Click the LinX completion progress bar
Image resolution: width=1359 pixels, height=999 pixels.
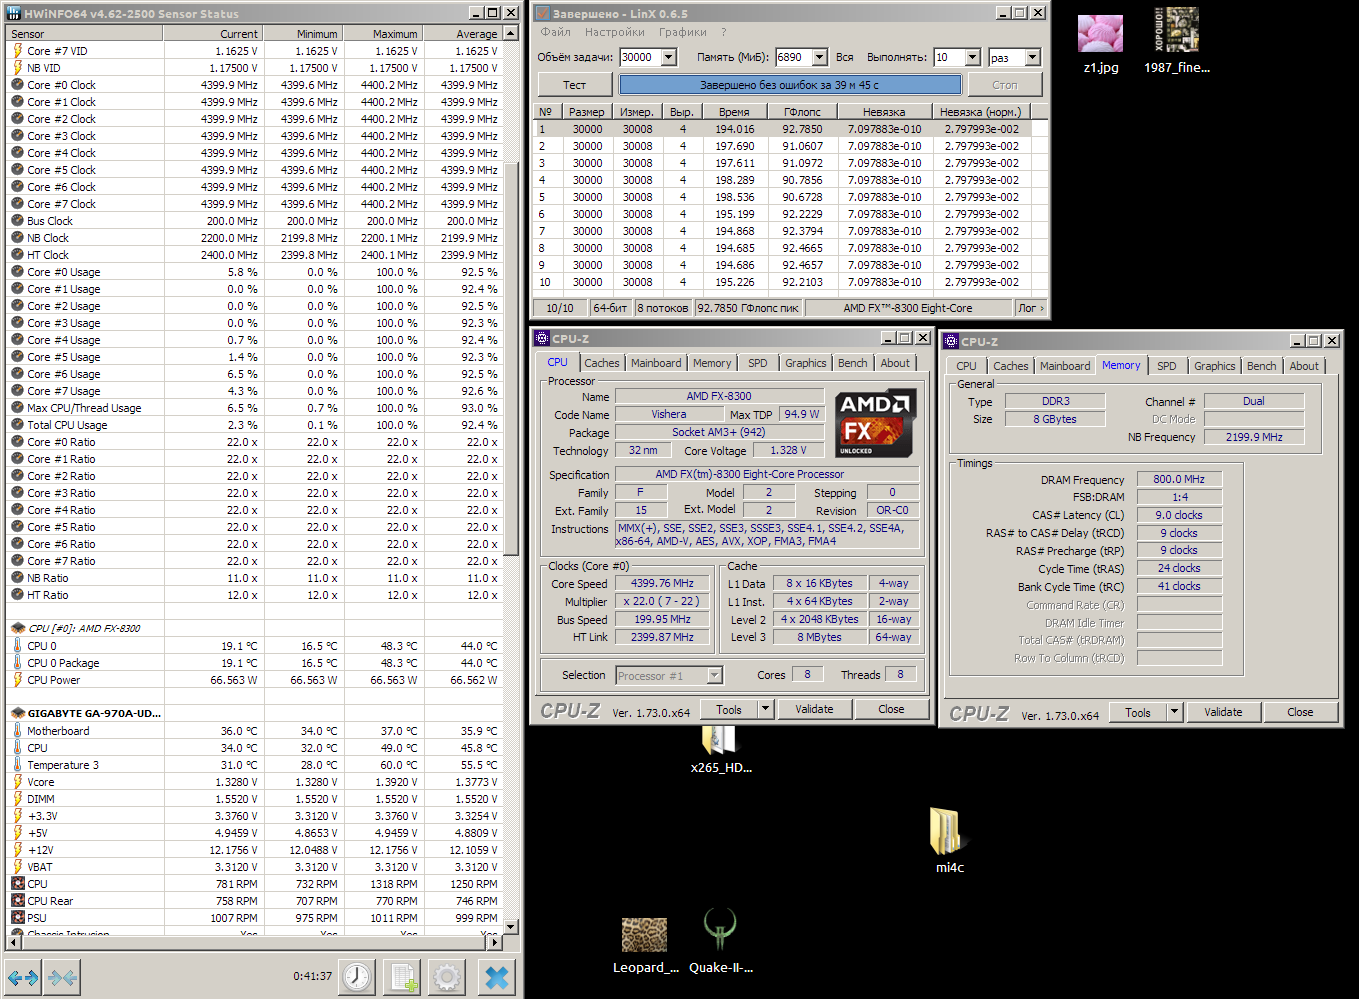[x=789, y=85]
